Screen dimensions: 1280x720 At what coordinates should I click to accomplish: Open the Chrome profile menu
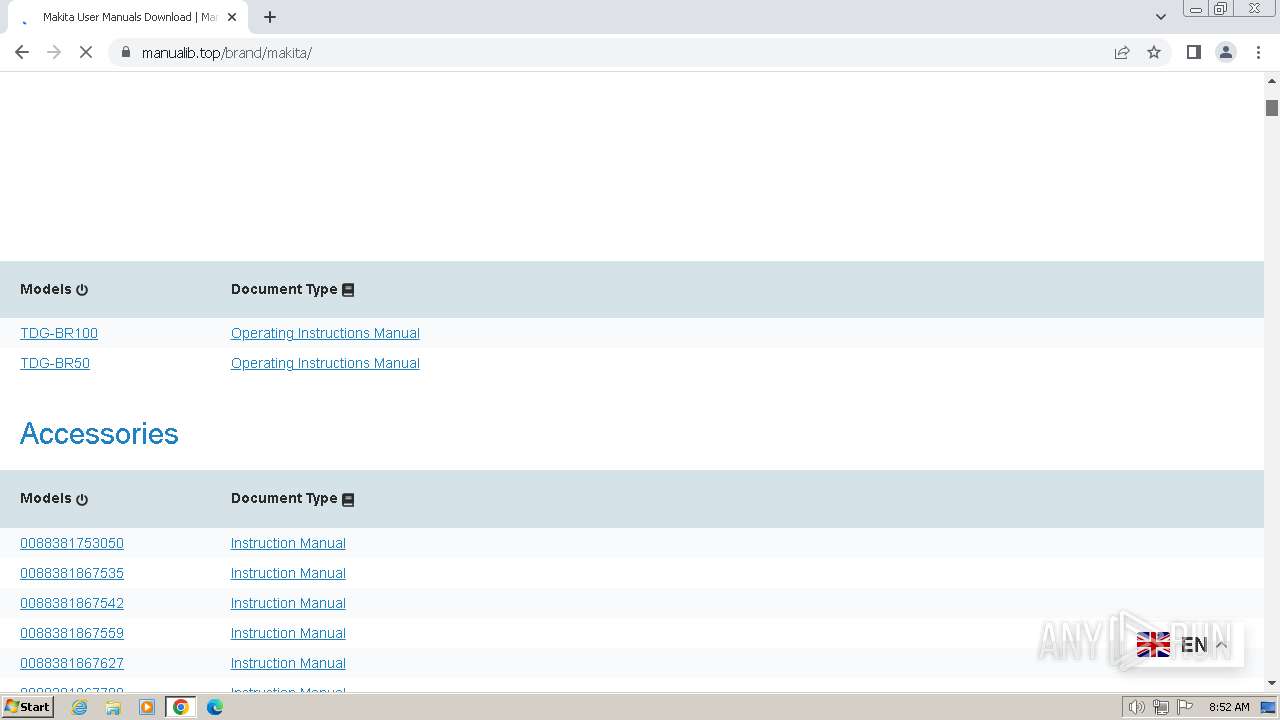click(1226, 52)
